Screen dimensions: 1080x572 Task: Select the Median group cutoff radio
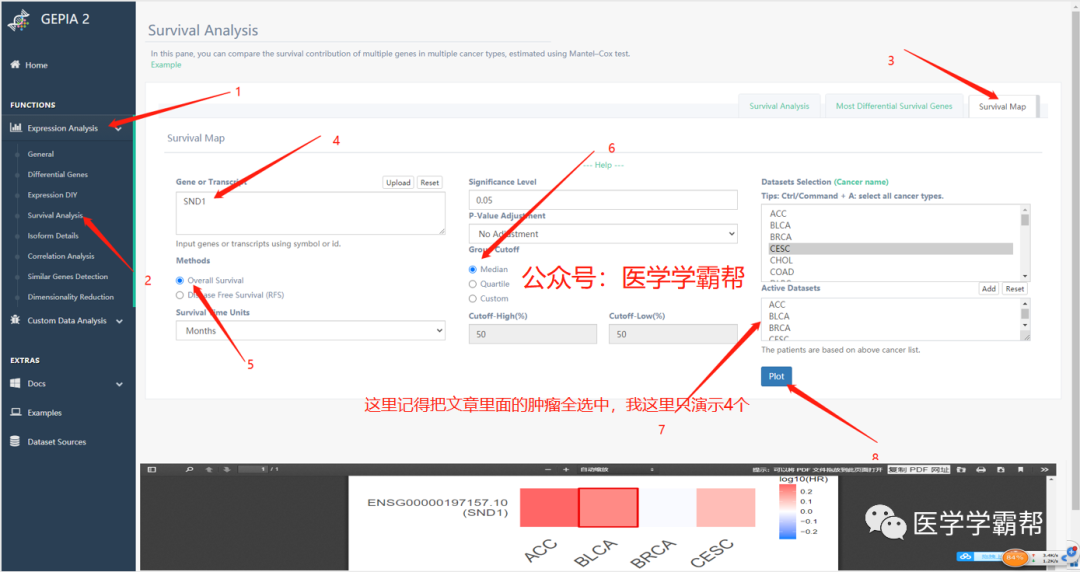coord(472,269)
